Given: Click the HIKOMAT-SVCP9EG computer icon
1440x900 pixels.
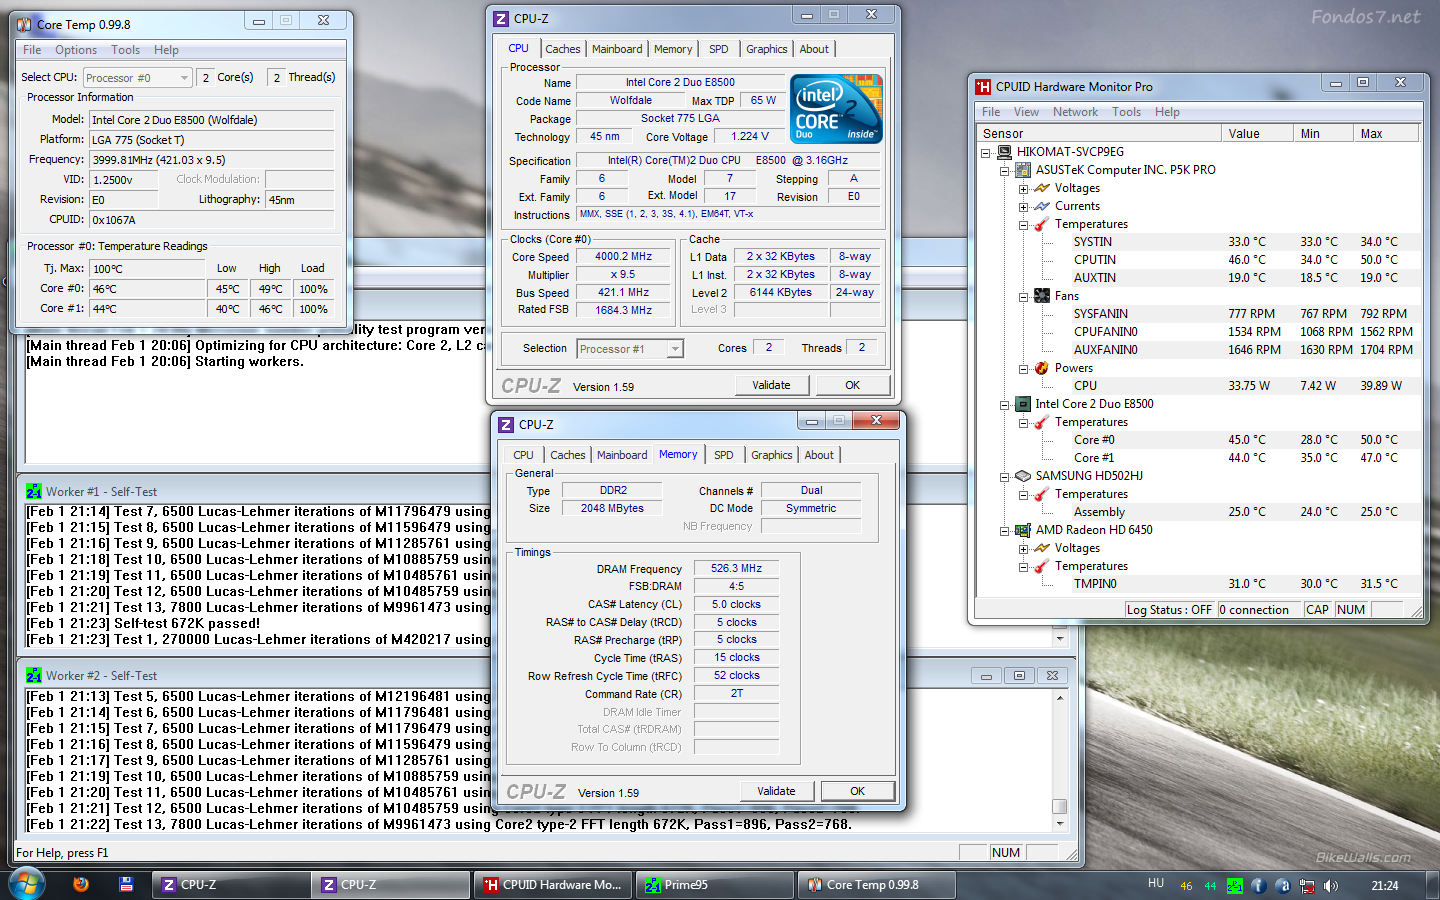Looking at the screenshot, I should (1003, 152).
